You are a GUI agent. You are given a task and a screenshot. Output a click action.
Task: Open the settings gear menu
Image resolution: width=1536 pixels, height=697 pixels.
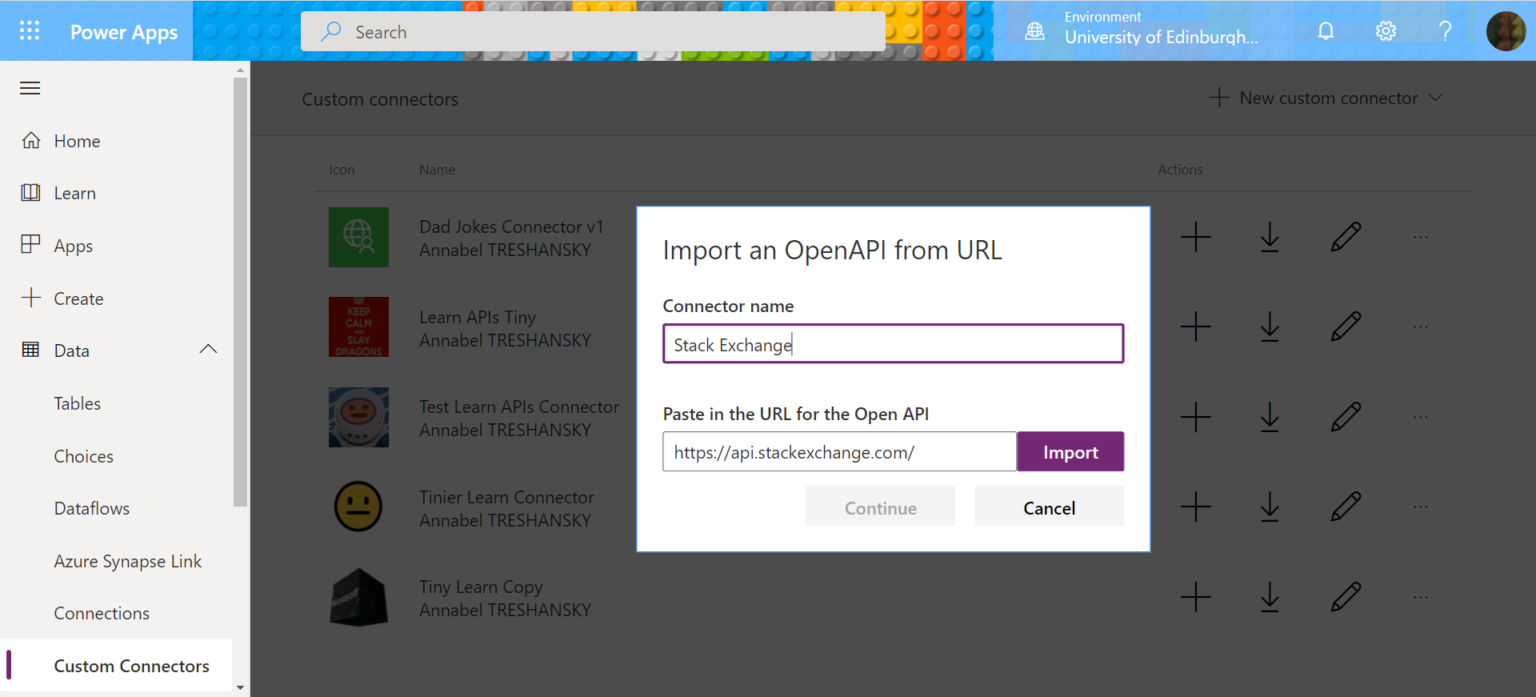point(1385,30)
